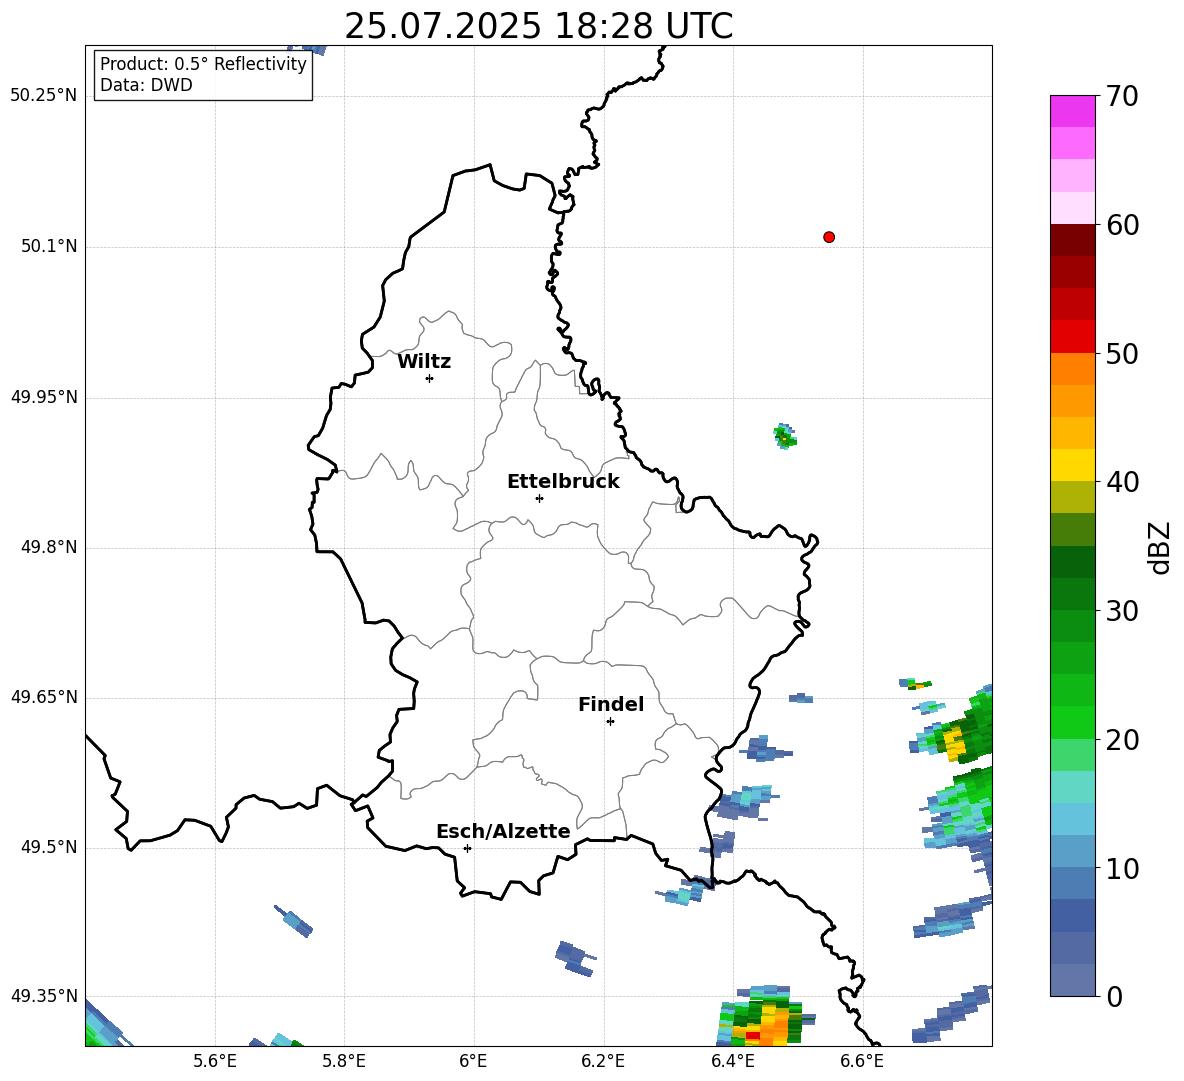Click the Product: 0.5° Reflectivity text
The image size is (1184, 1081).
(203, 63)
